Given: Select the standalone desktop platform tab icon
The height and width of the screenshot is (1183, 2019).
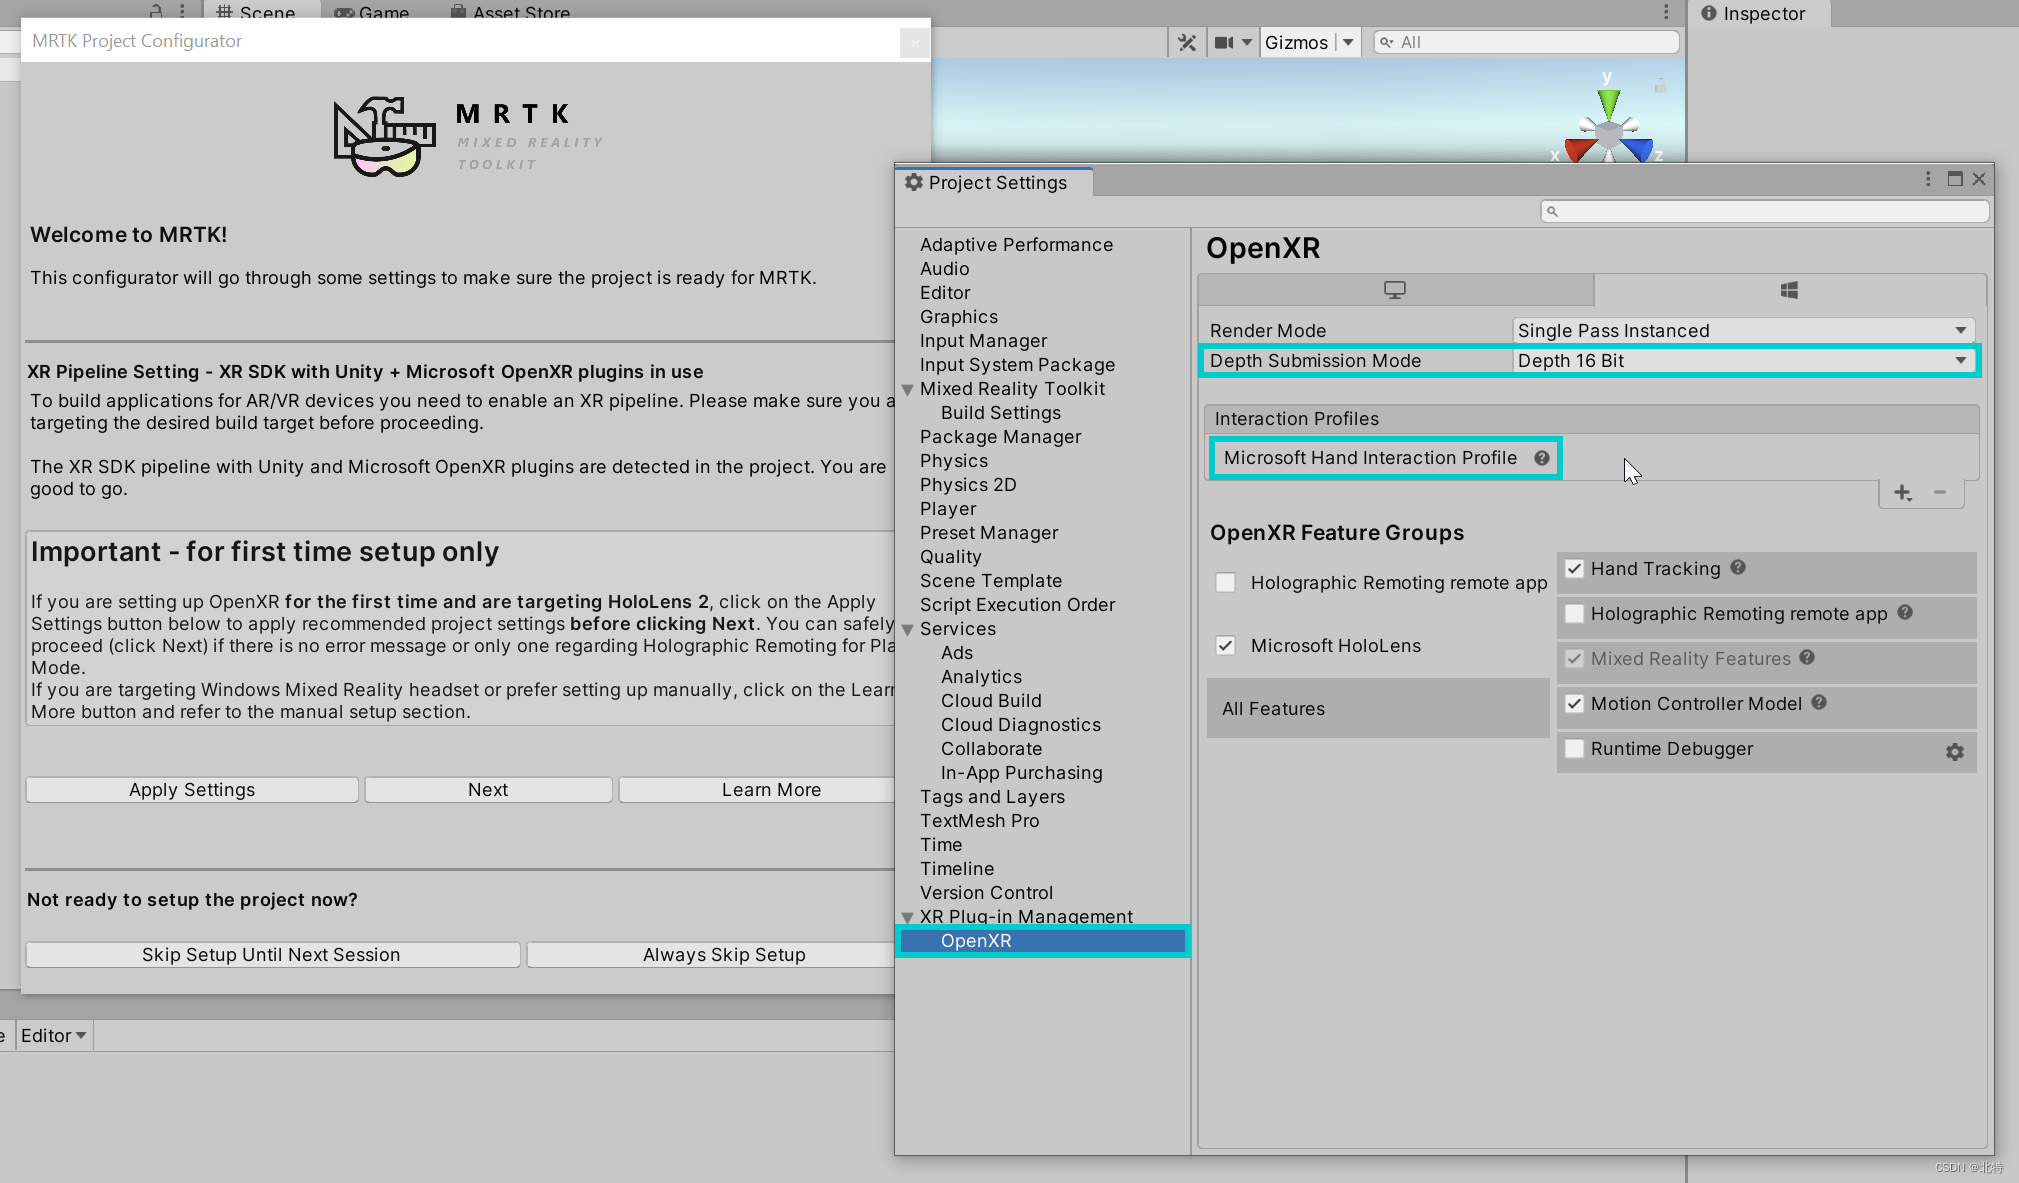Looking at the screenshot, I should pos(1395,290).
